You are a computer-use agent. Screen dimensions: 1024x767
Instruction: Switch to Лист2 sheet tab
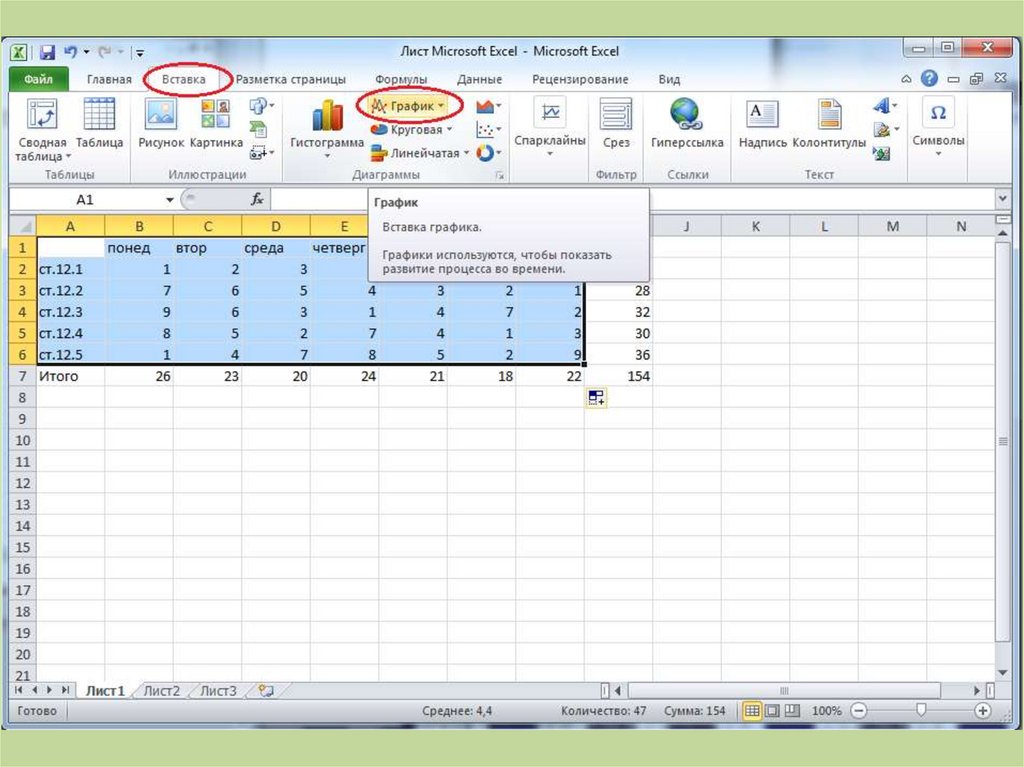(162, 690)
